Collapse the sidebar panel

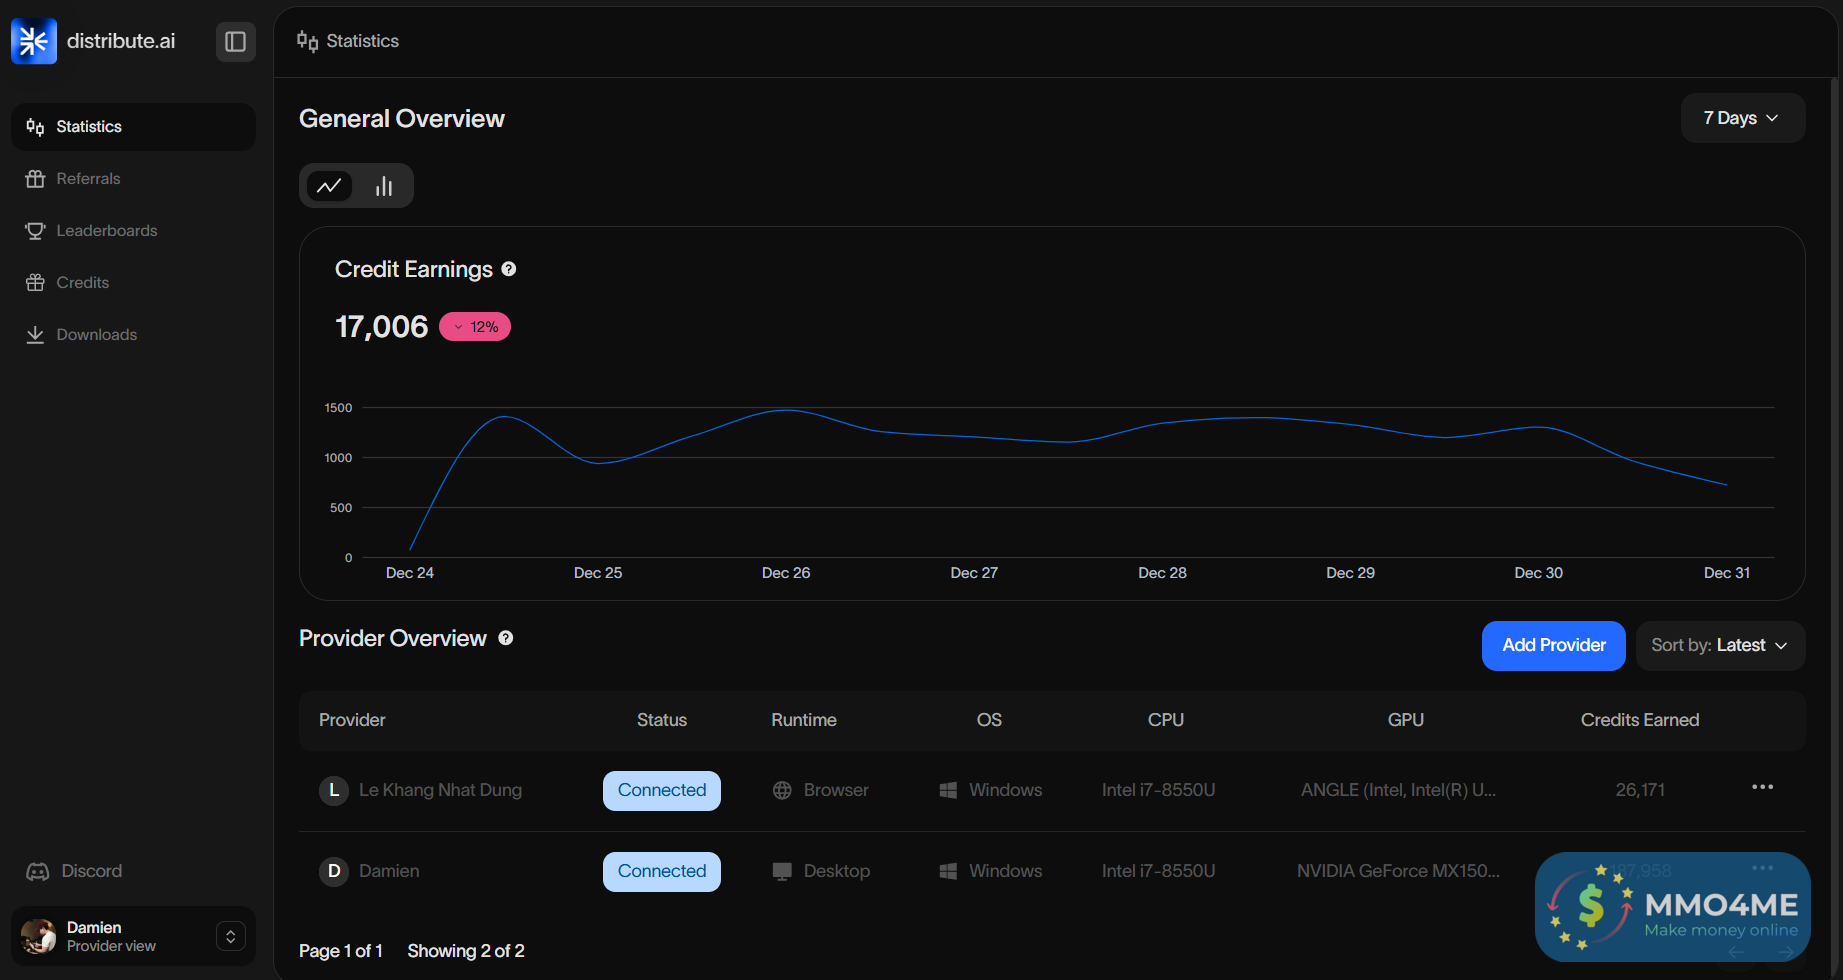(x=236, y=41)
